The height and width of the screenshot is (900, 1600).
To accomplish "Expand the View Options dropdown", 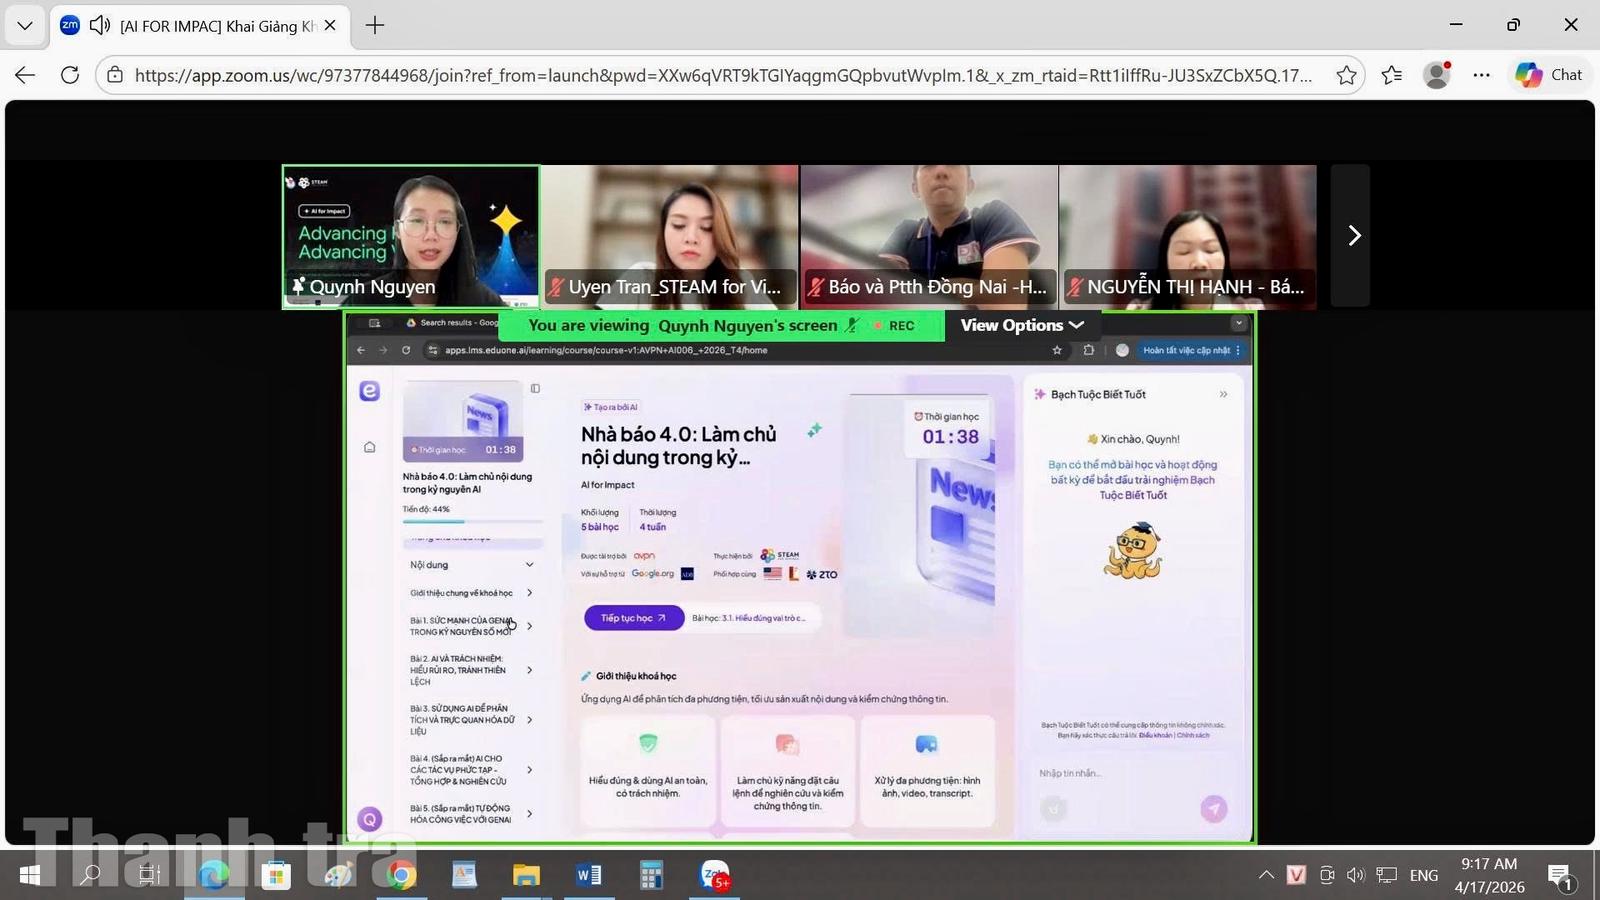I will click(1021, 325).
